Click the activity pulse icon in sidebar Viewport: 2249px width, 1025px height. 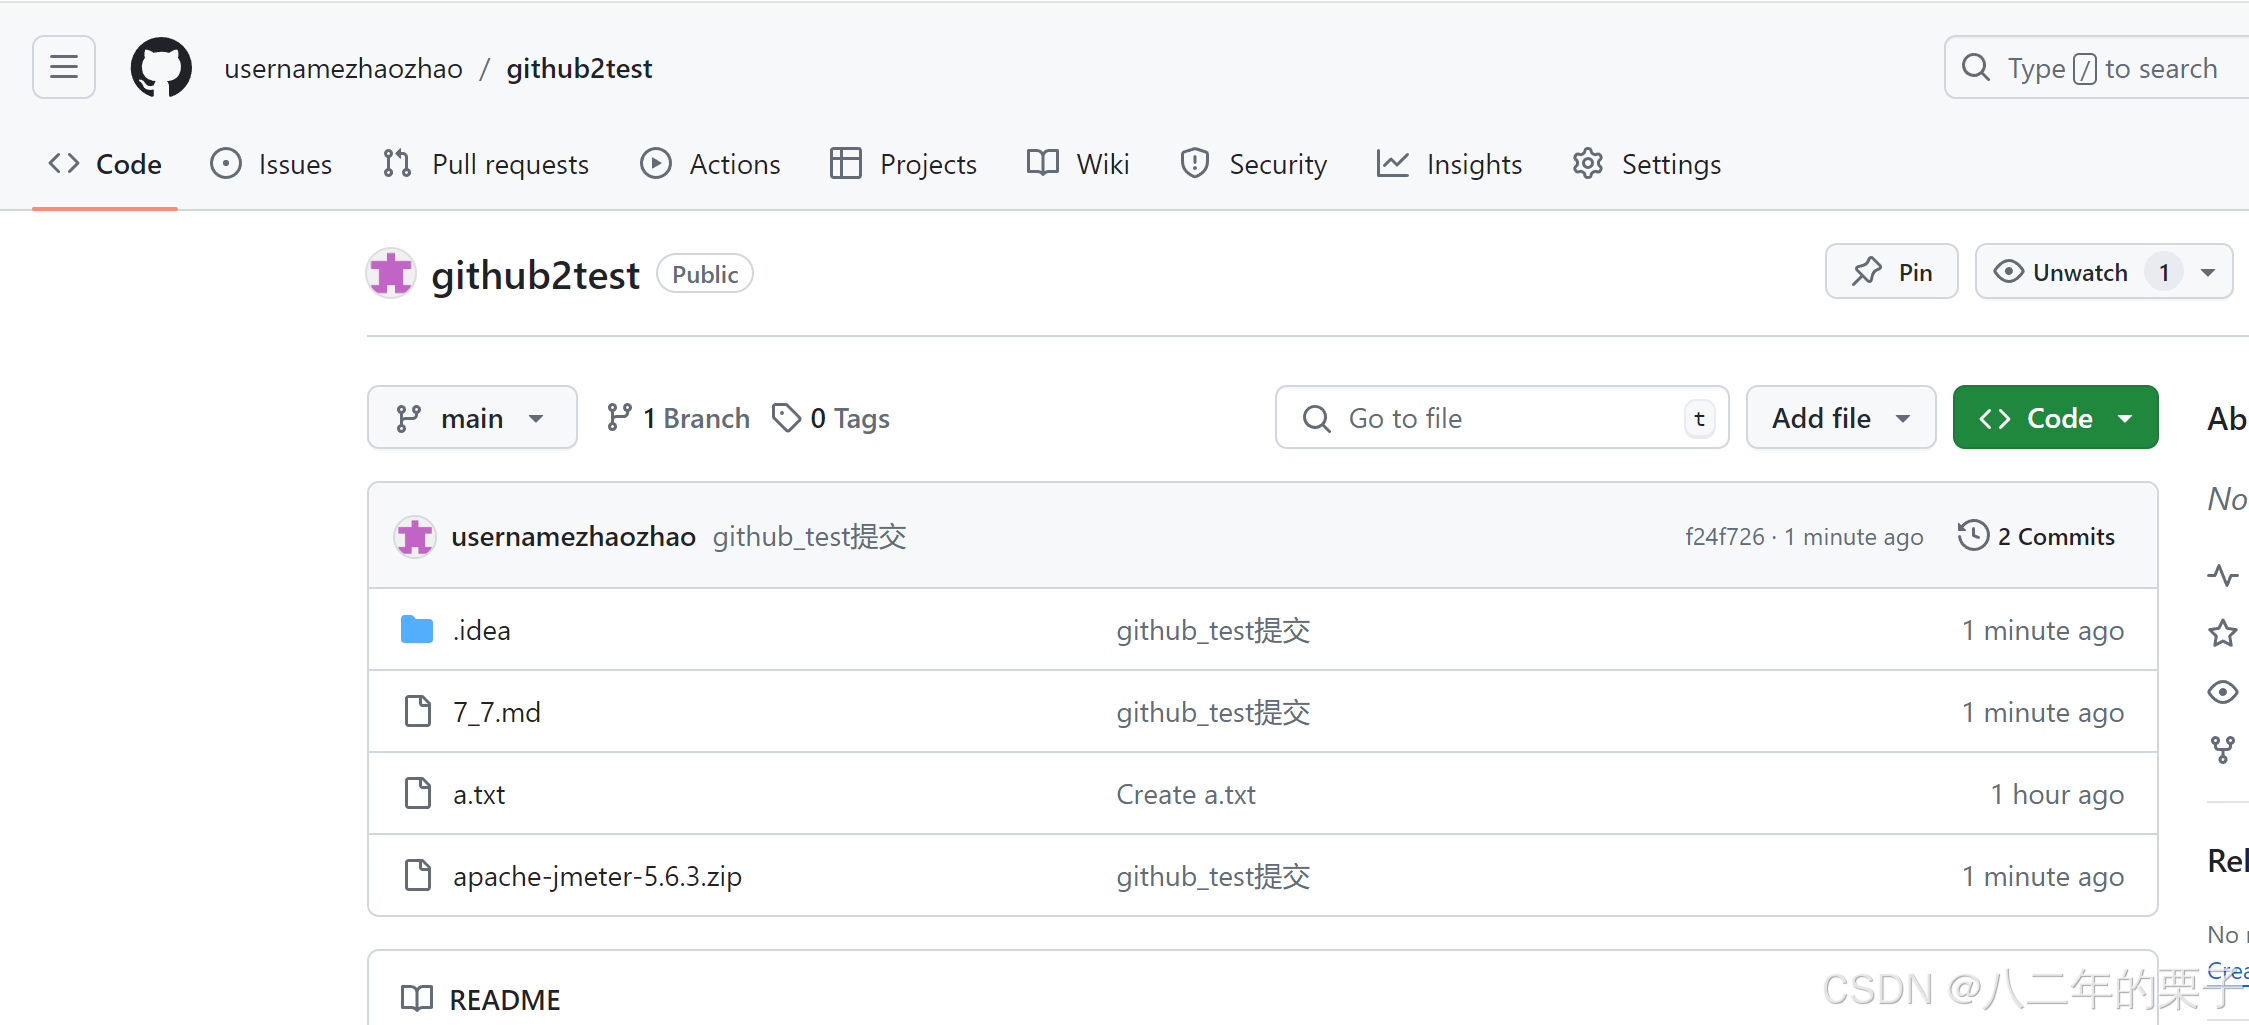[2222, 575]
